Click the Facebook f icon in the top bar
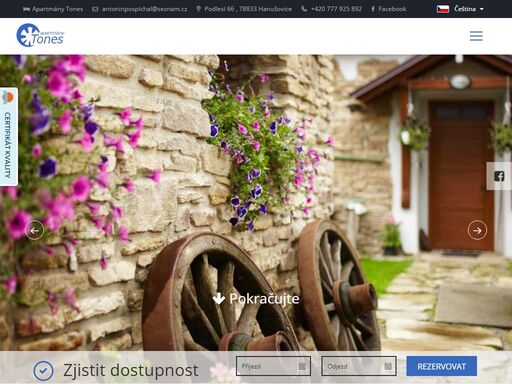Screen dimensions: 512x384 point(373,9)
